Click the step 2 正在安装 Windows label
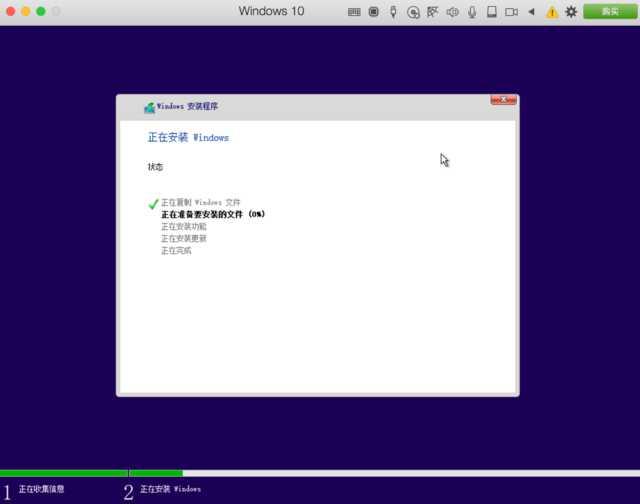Viewport: 640px width, 504px height. (x=170, y=489)
